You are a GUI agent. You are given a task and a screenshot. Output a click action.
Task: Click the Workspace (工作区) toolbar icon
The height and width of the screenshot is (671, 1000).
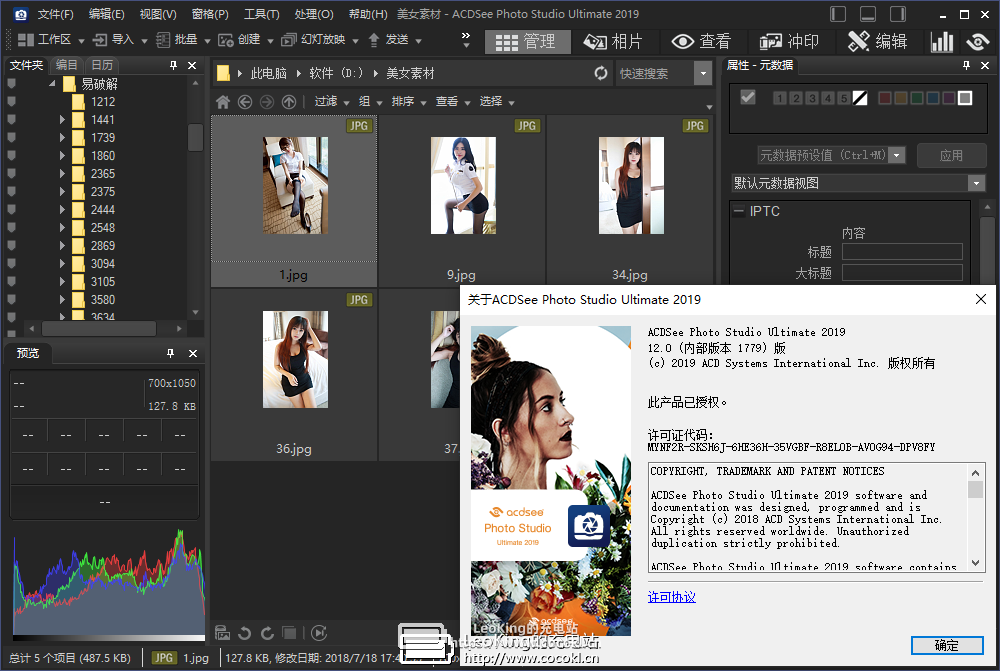pos(26,40)
